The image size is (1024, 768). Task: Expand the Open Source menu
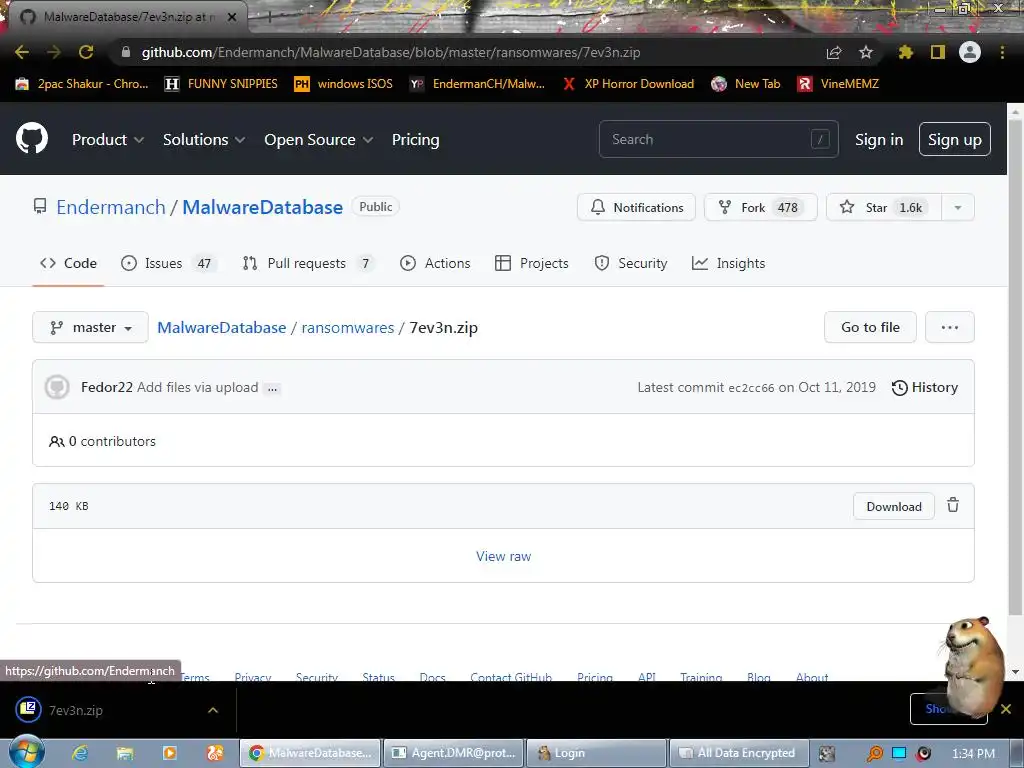pos(318,140)
